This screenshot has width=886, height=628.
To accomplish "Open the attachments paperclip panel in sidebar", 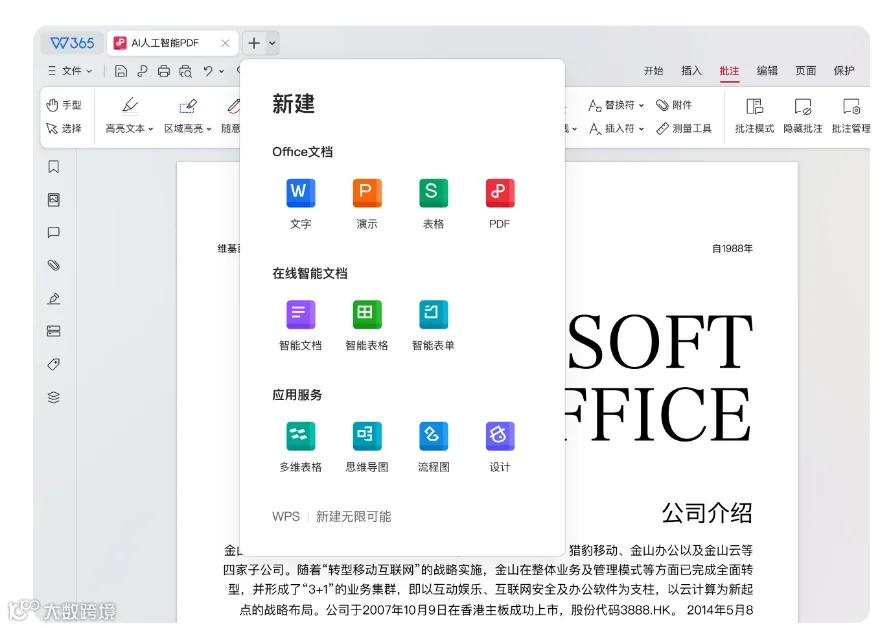I will click(x=54, y=265).
